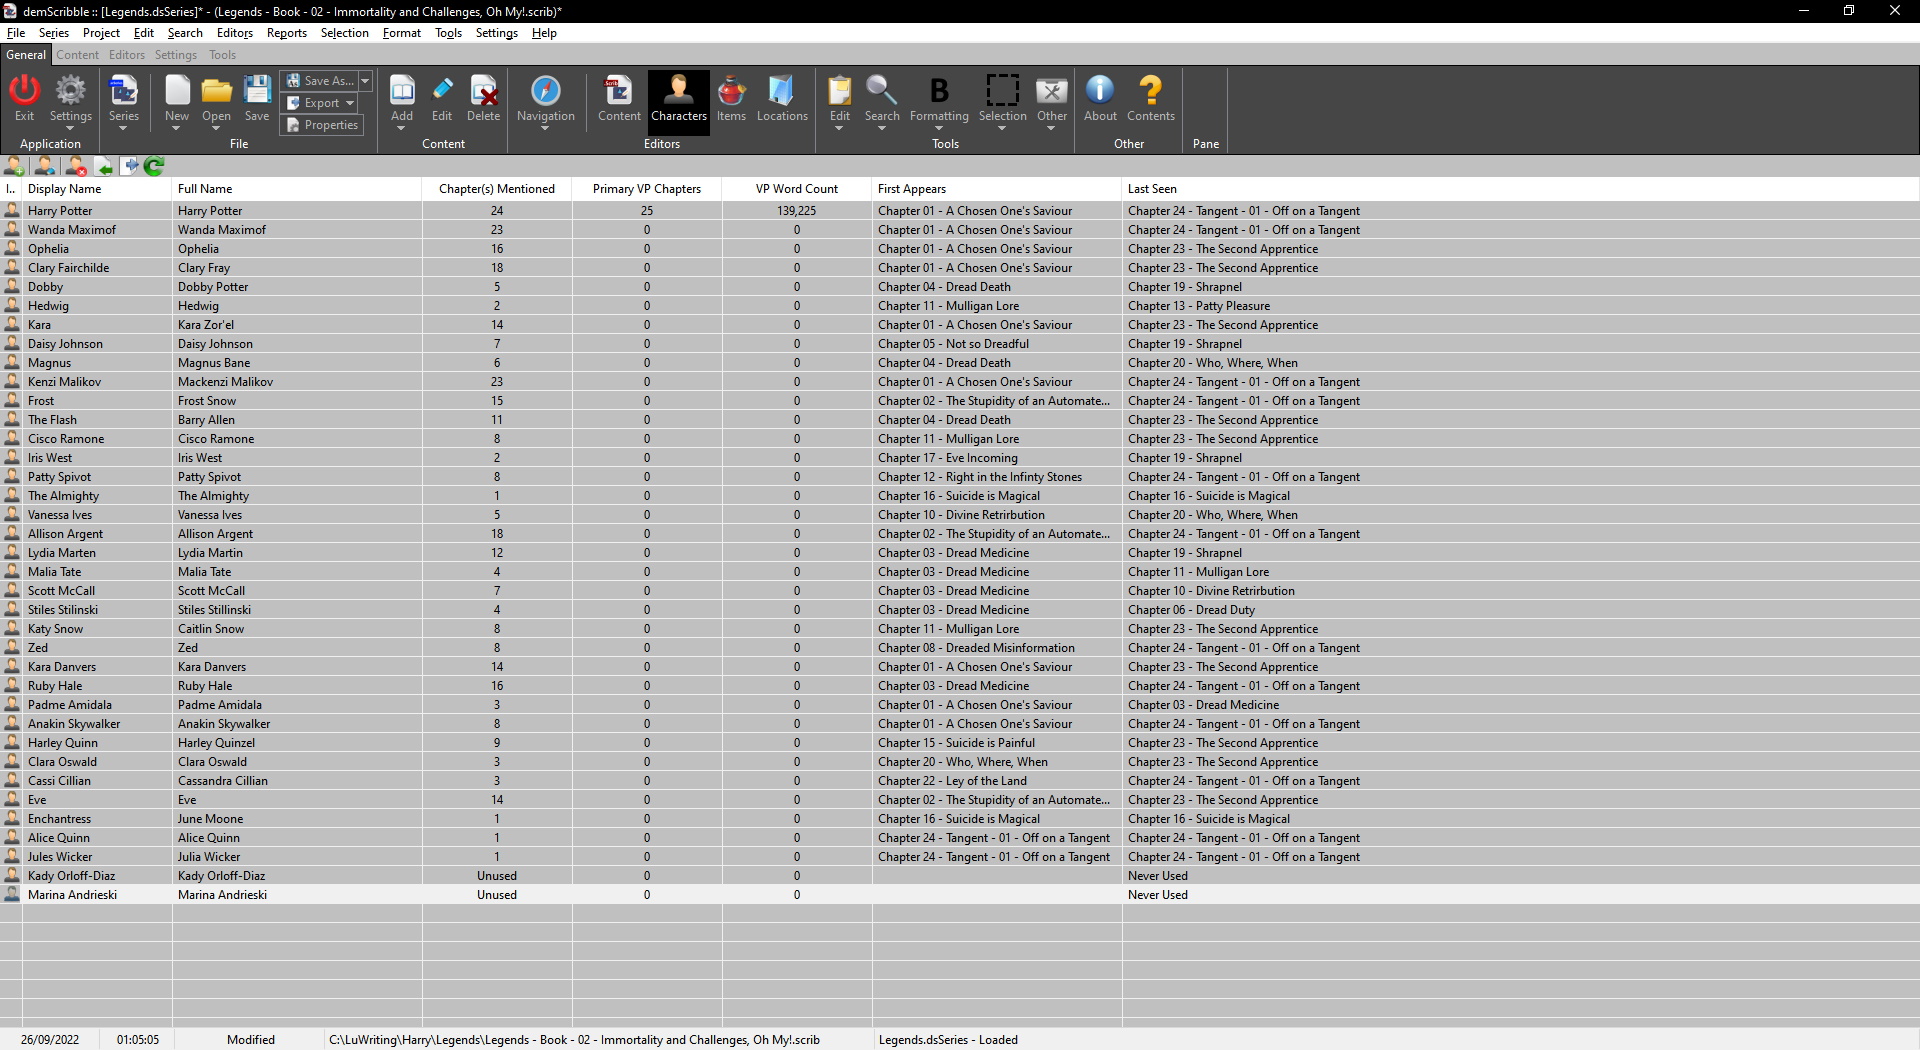Open the Project menu
Image resolution: width=1920 pixels, height=1050 pixels.
click(101, 33)
